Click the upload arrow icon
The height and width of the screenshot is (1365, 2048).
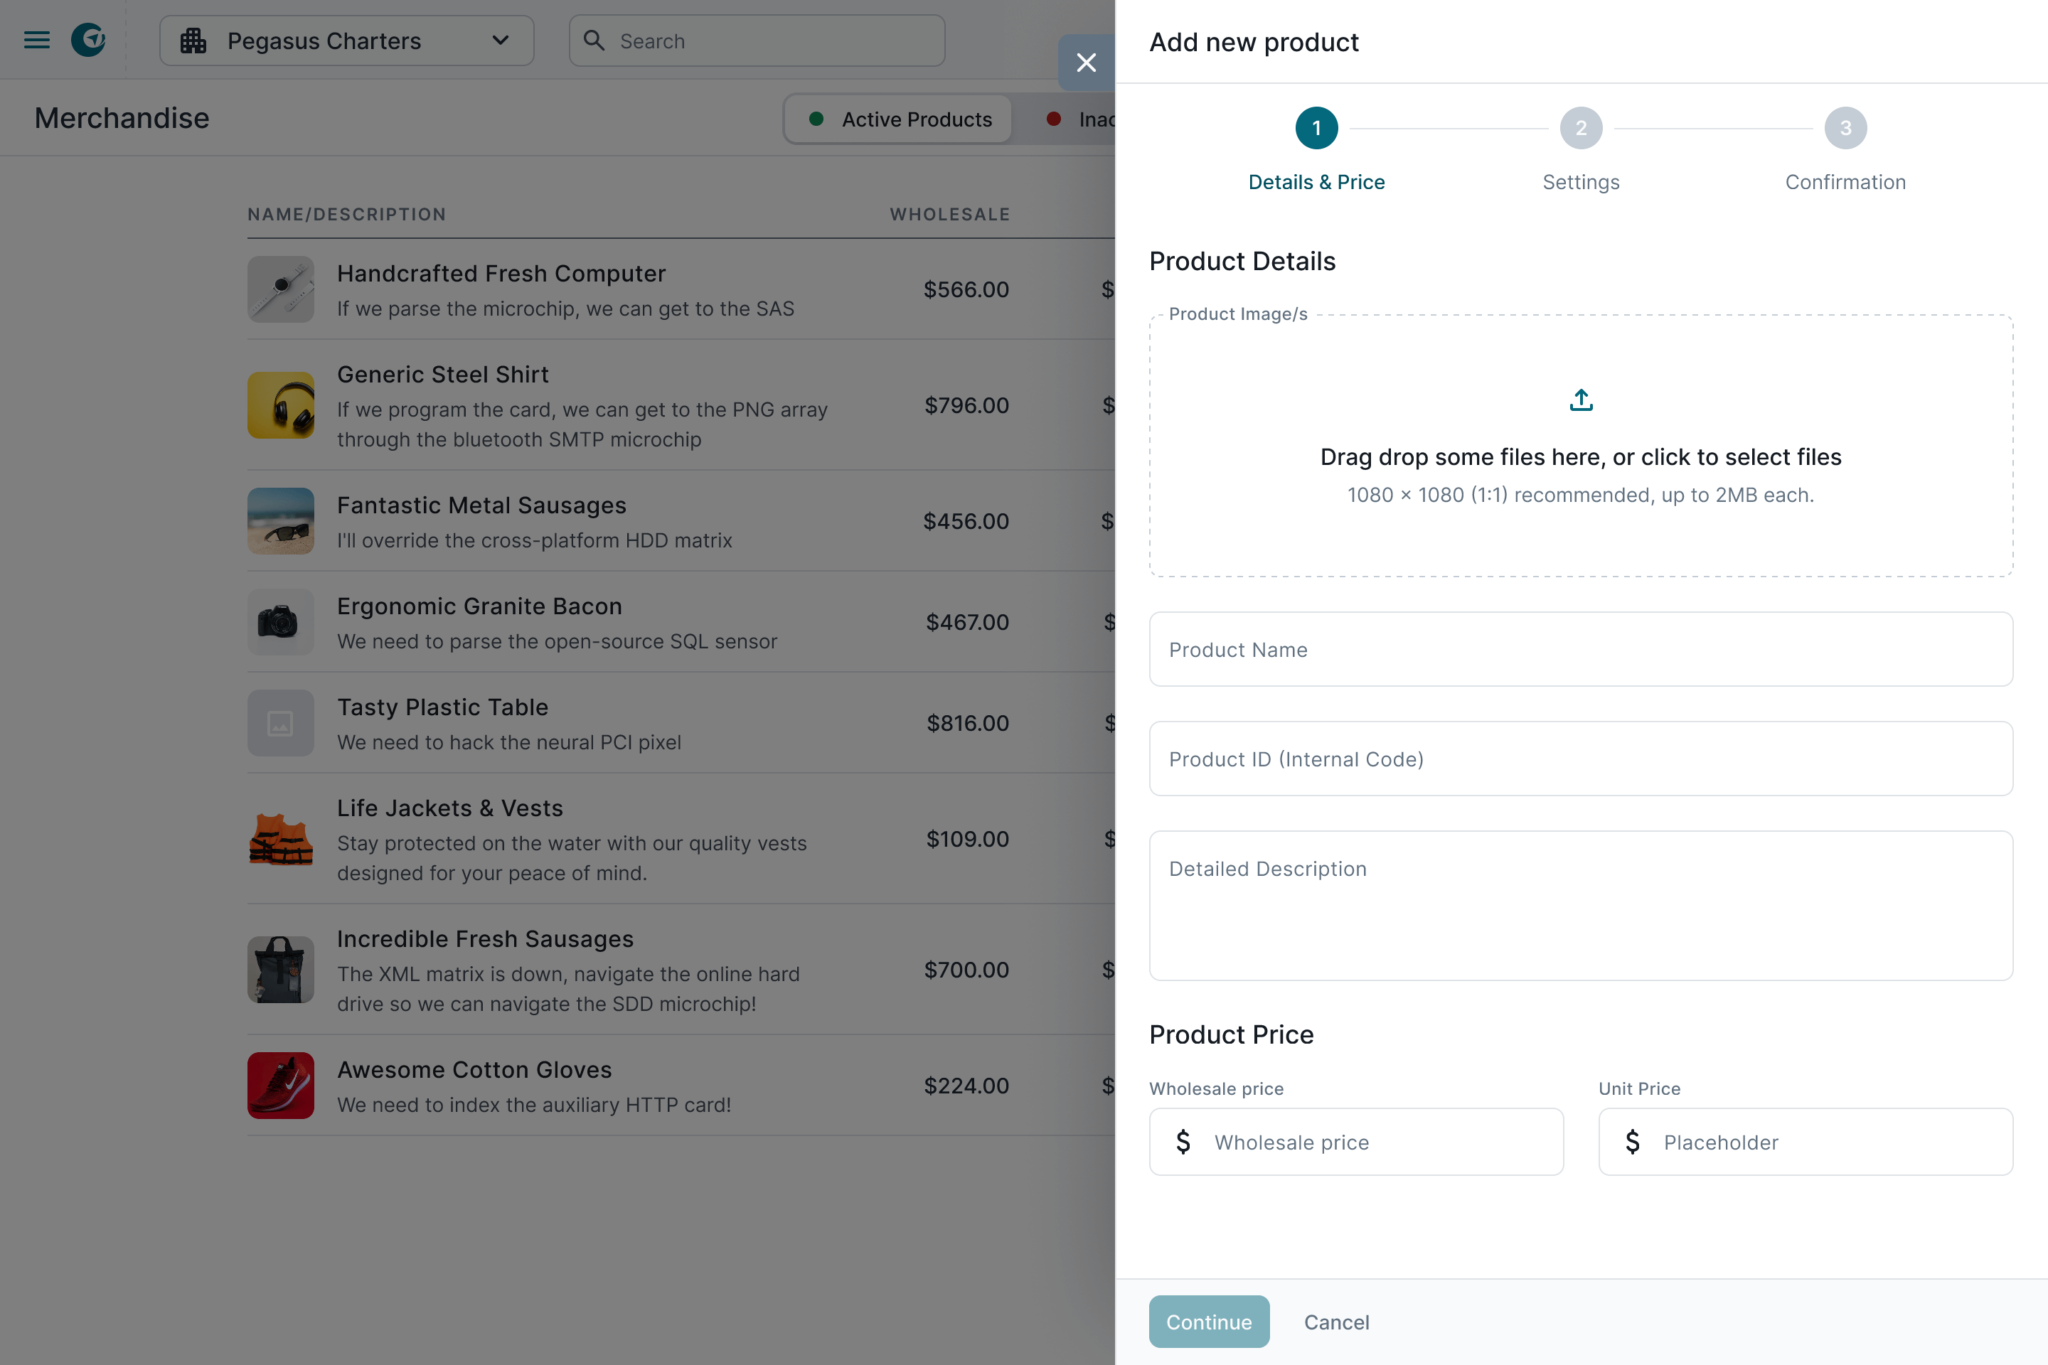pos(1580,400)
